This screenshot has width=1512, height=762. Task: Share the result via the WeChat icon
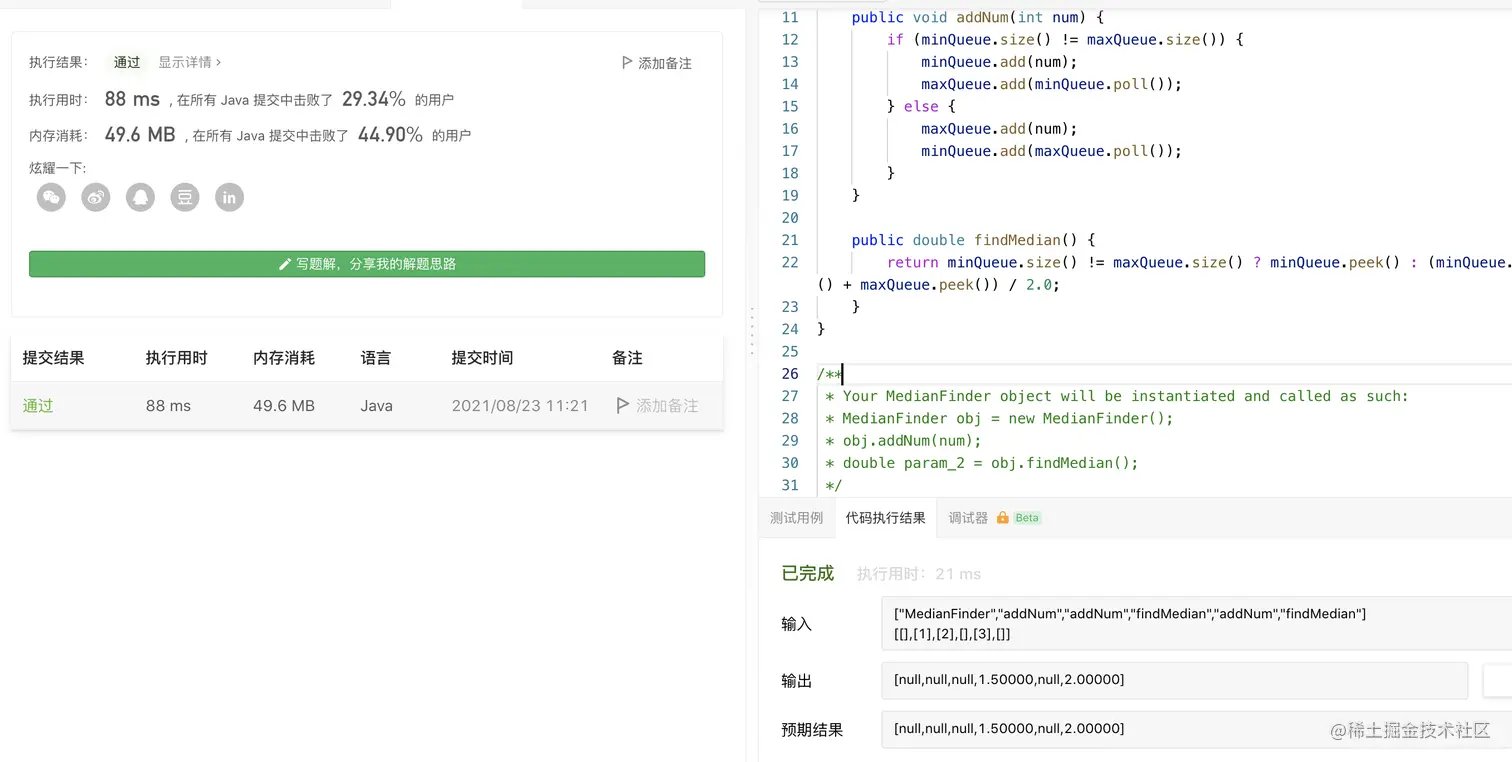(51, 197)
